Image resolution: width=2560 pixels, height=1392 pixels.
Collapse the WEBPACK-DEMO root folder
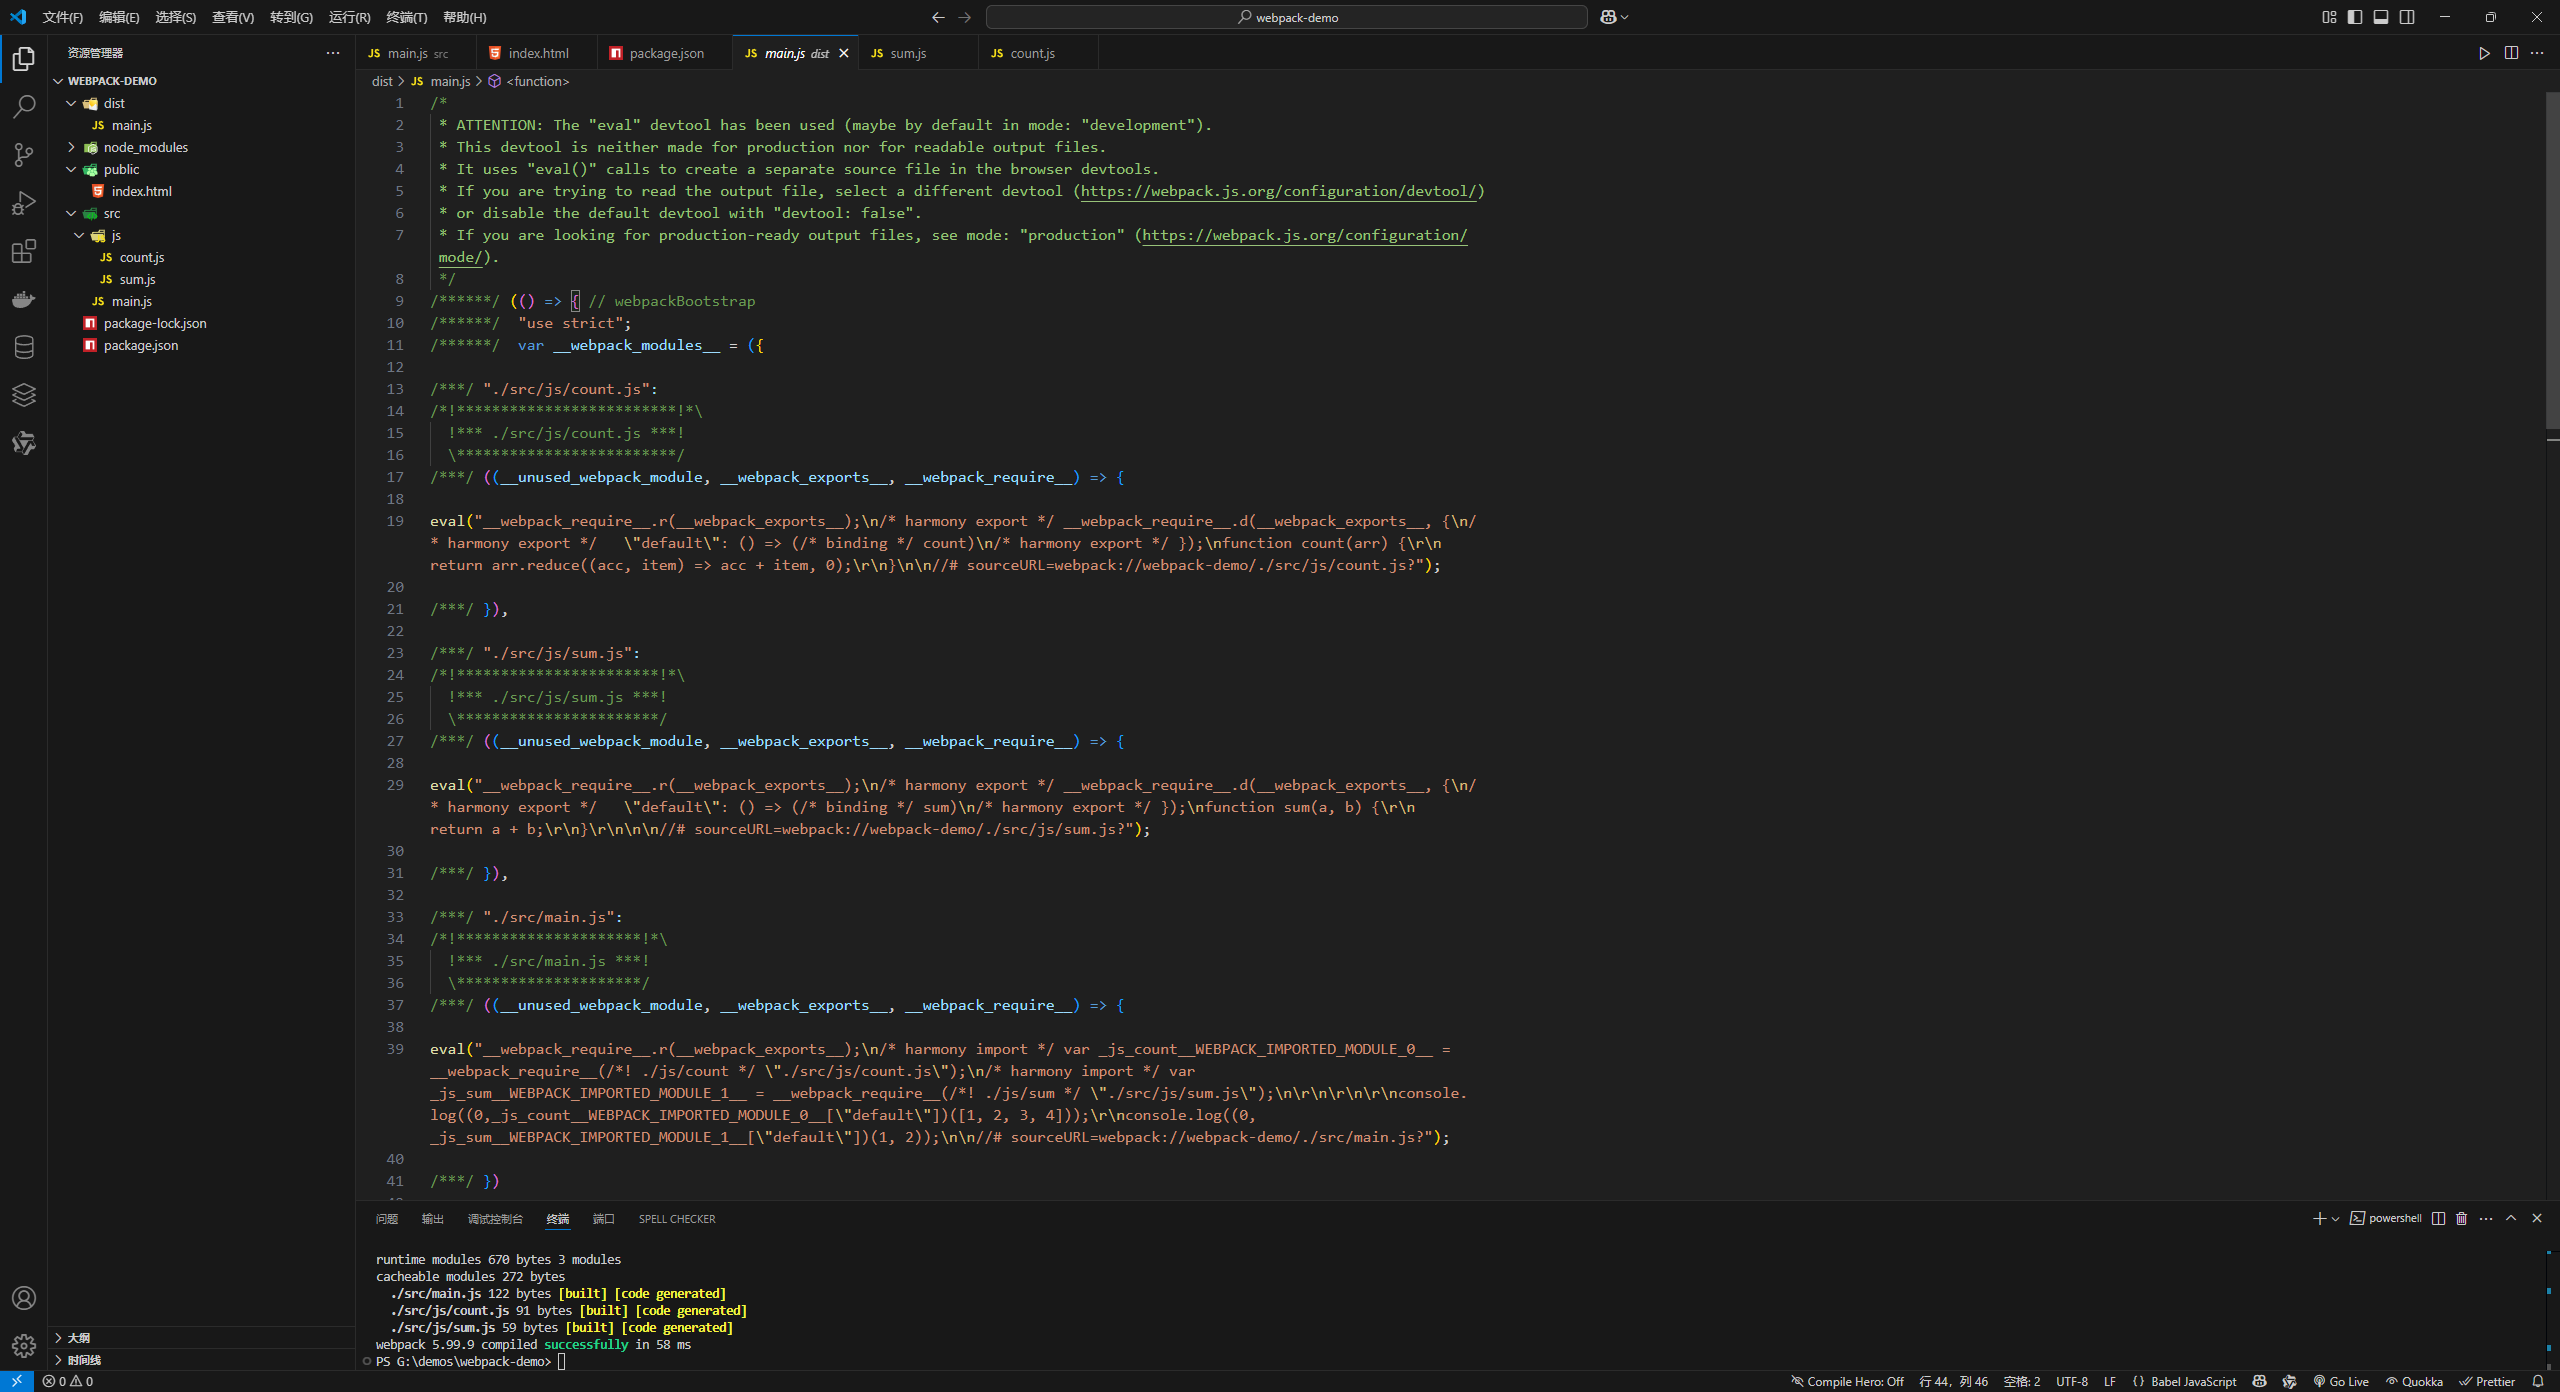pos(58,81)
